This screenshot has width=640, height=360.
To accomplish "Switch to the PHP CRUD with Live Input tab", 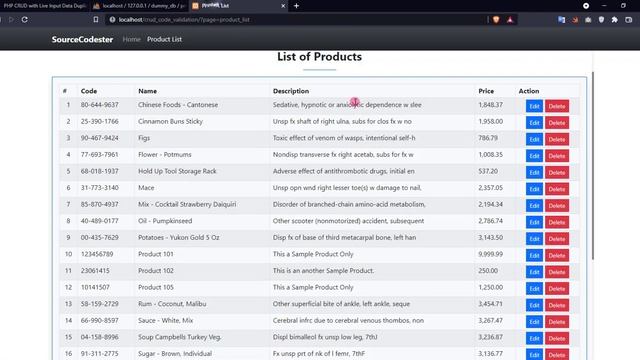I will pyautogui.click(x=44, y=6).
